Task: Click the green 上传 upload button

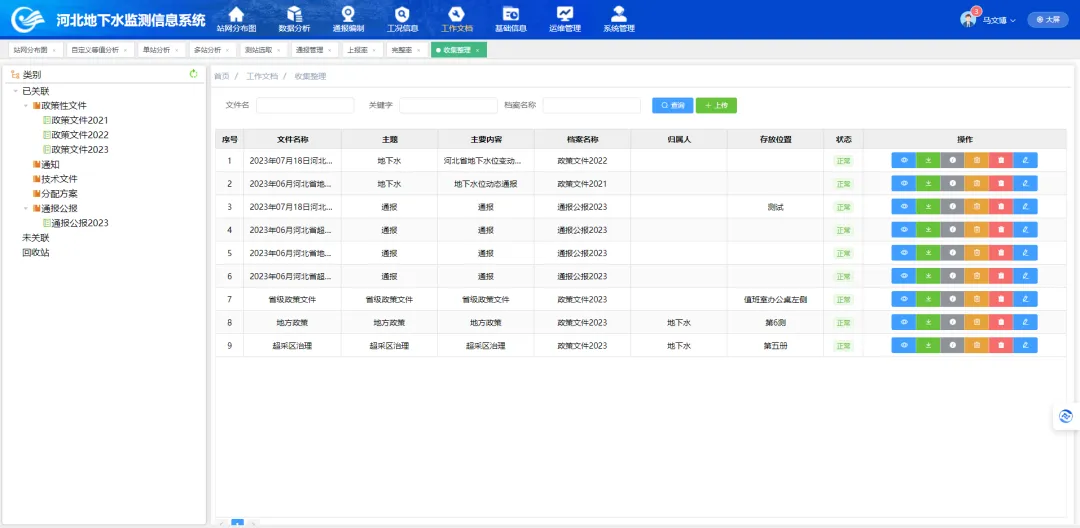Action: [716, 105]
